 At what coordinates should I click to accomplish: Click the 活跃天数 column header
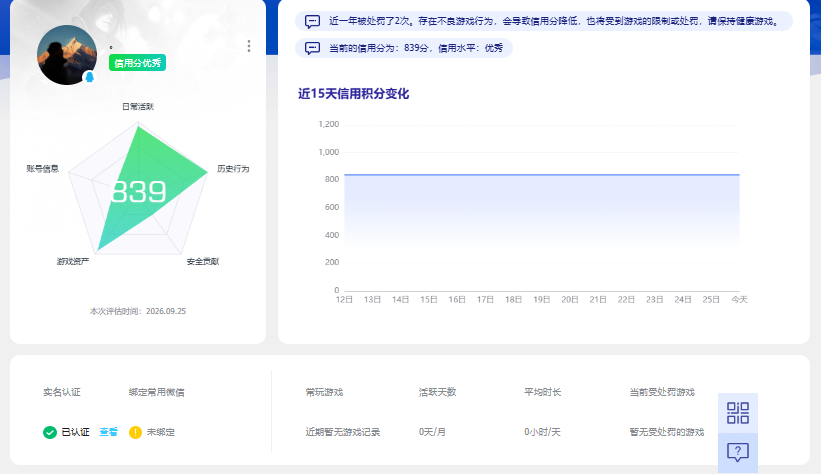[x=437, y=392]
